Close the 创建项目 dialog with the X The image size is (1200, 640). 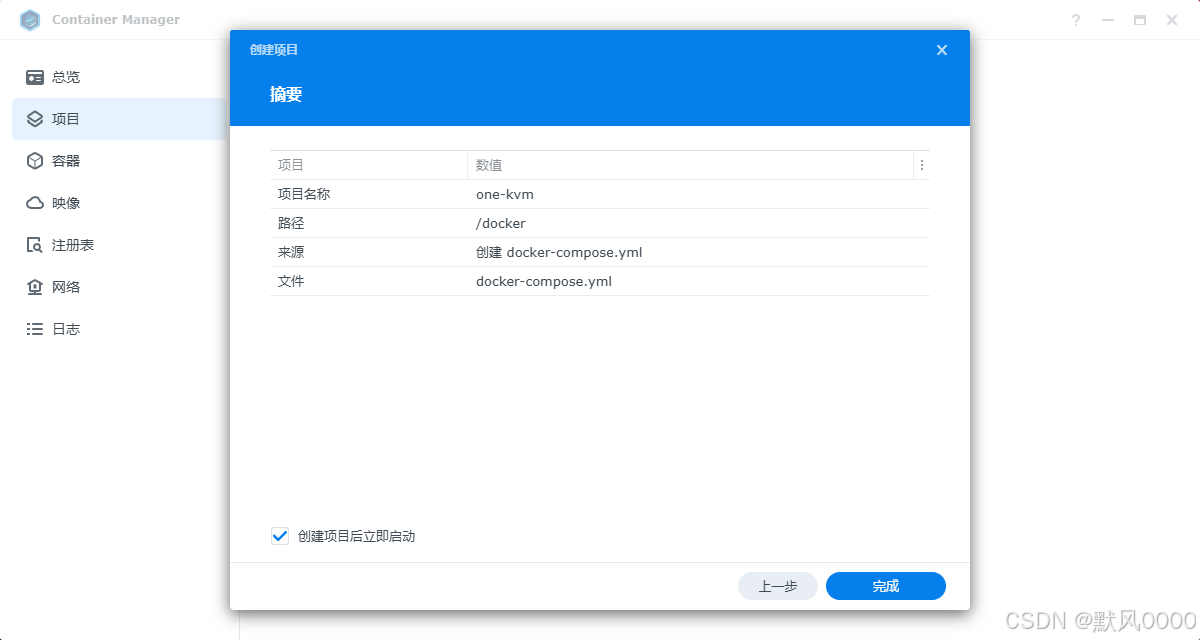tap(941, 49)
